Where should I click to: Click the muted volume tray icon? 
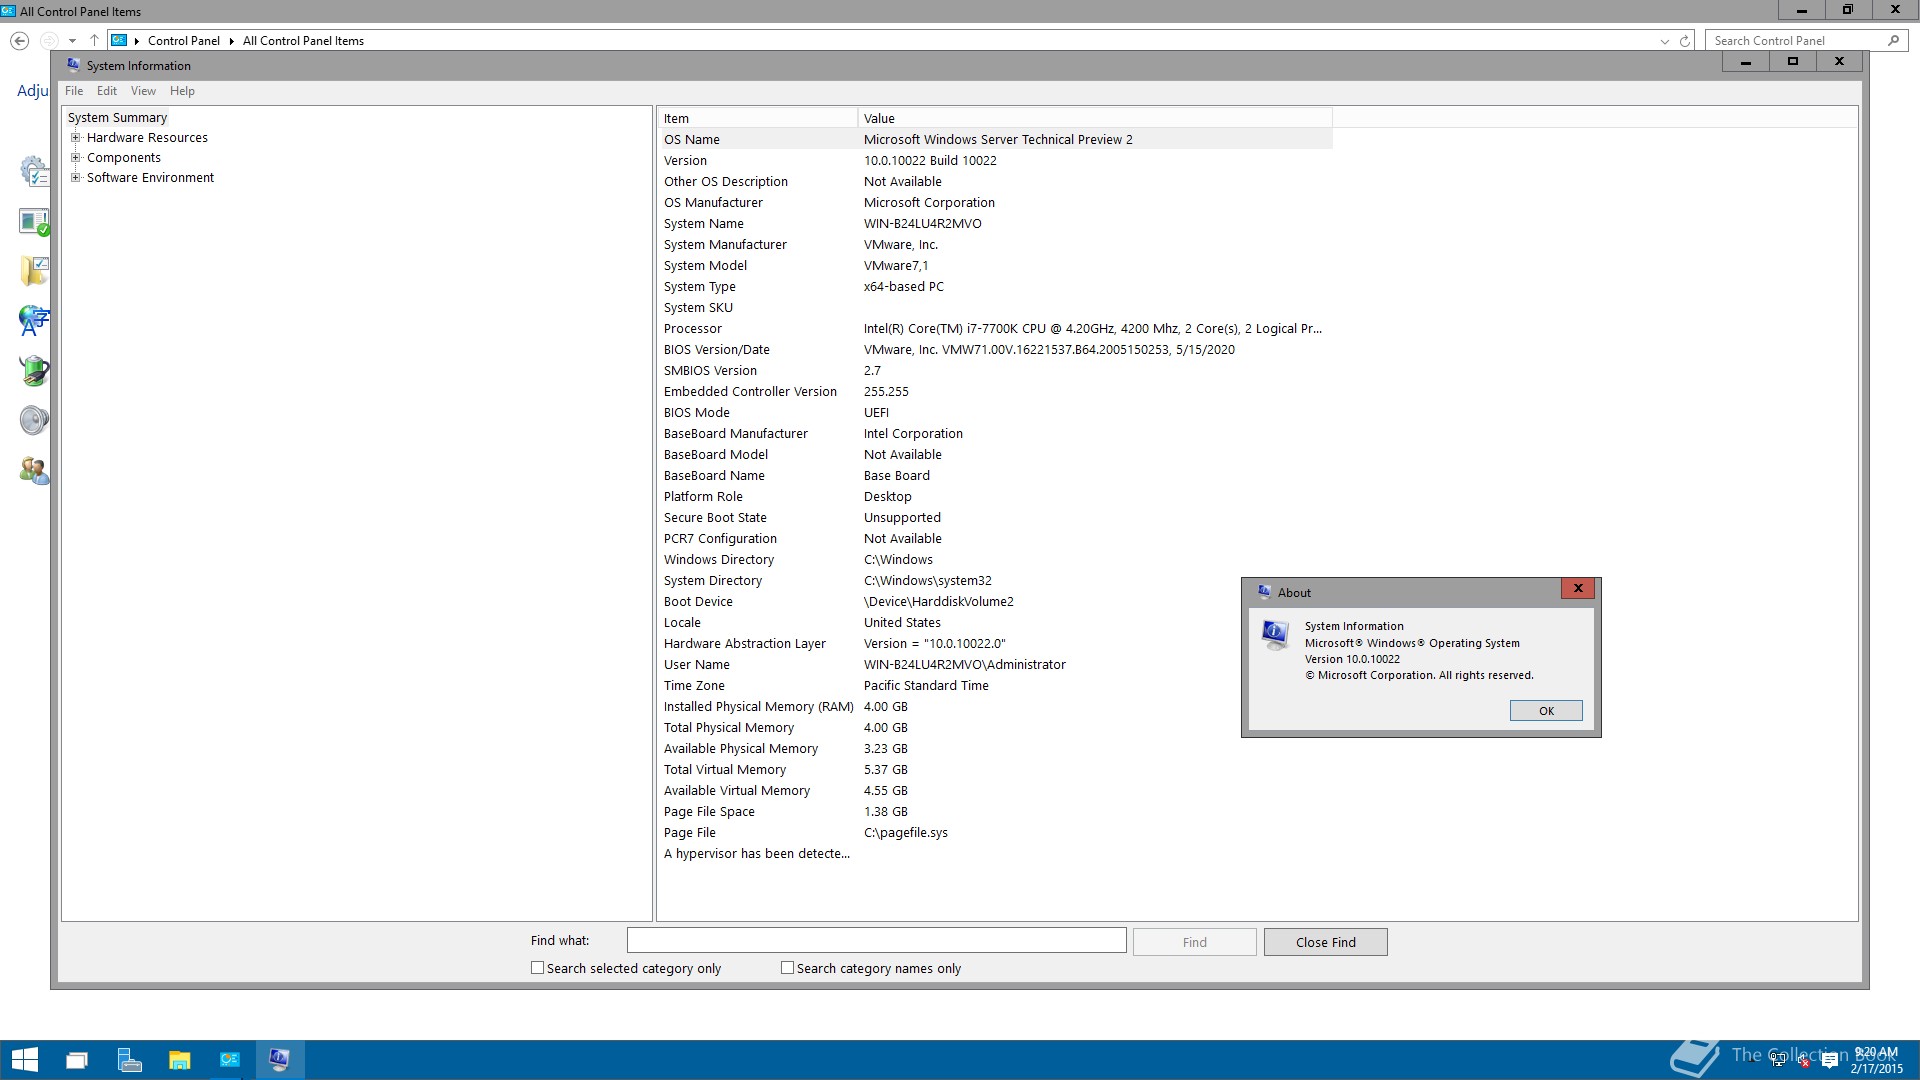pos(1804,1060)
